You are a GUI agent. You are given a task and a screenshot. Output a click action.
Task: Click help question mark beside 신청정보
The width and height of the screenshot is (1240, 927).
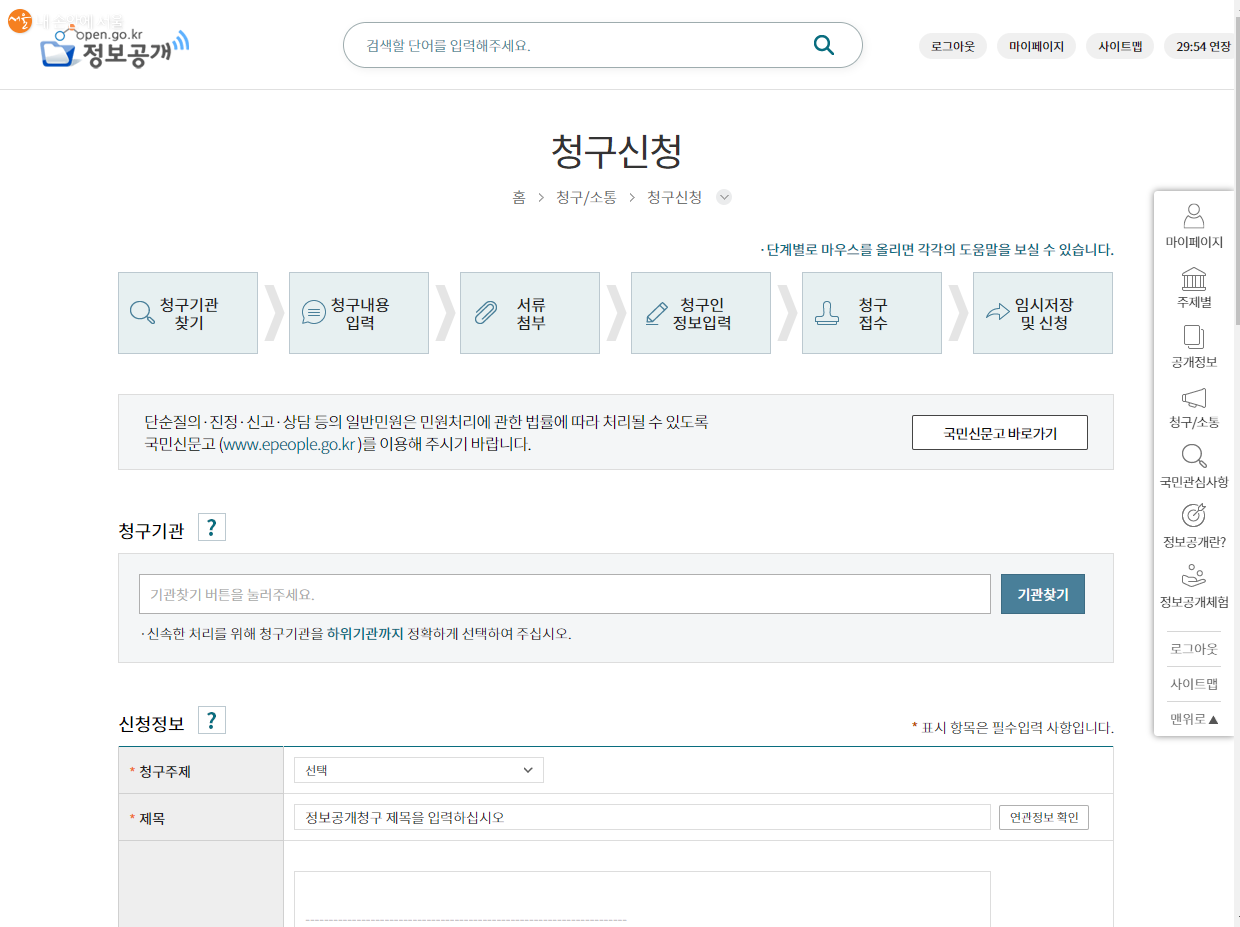click(x=212, y=721)
